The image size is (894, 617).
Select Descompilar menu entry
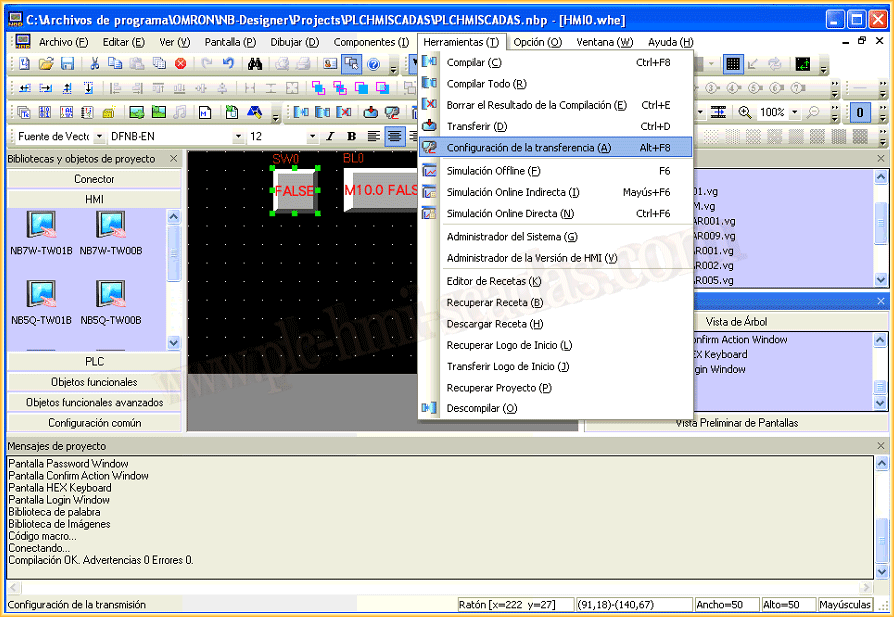tap(481, 408)
